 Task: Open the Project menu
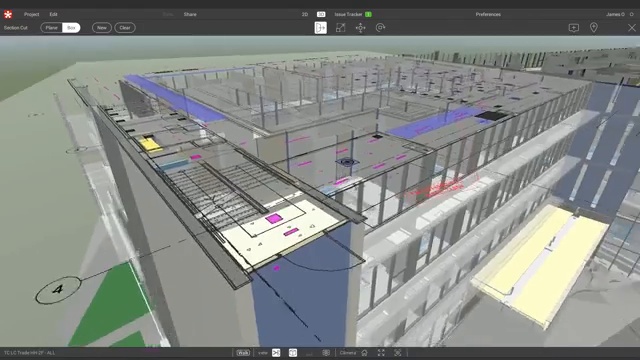coord(31,14)
